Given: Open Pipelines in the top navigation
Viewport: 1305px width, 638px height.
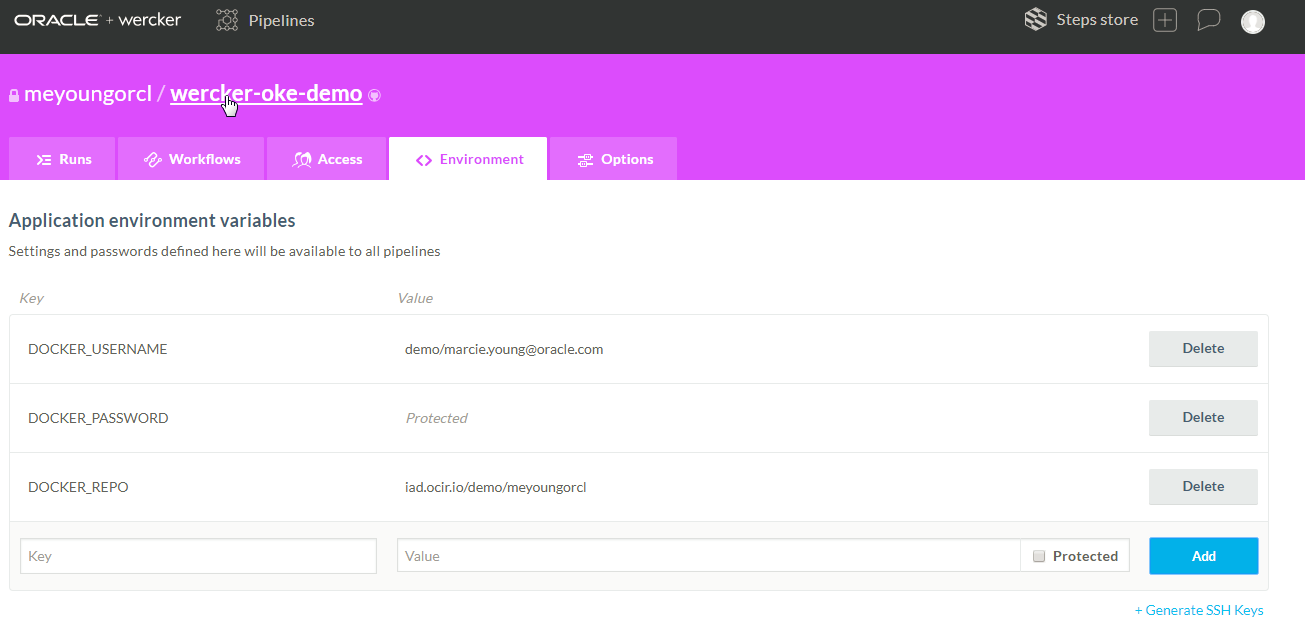Looking at the screenshot, I should tap(266, 20).
